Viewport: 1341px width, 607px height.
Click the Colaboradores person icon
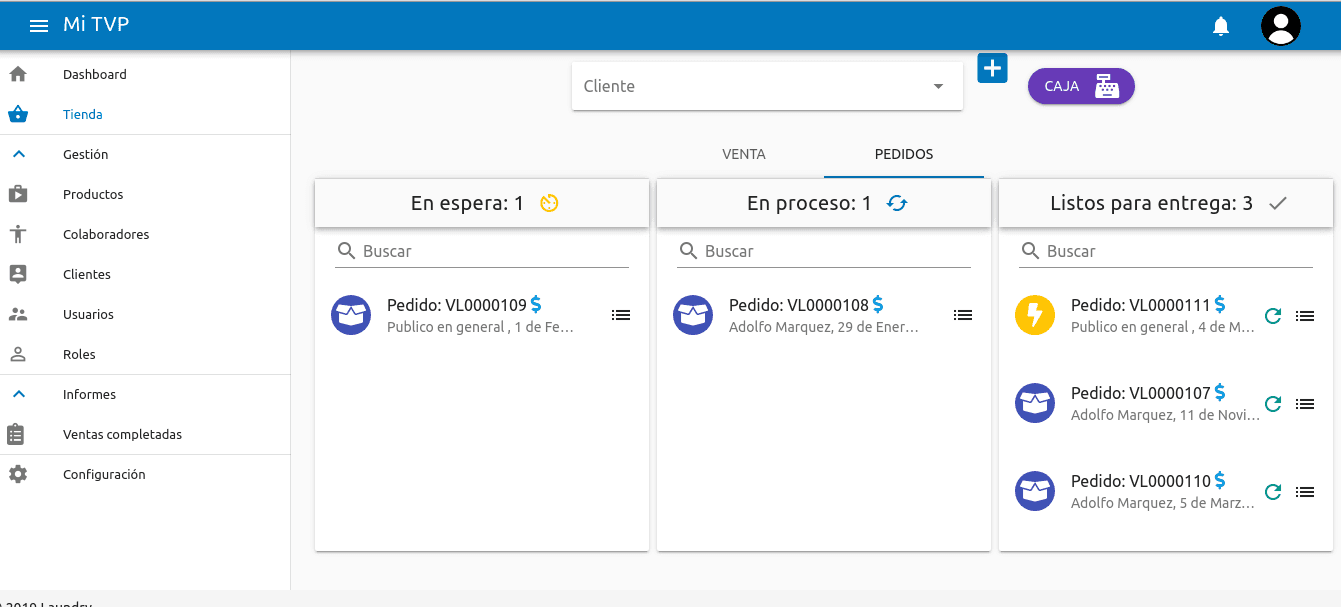[x=18, y=234]
